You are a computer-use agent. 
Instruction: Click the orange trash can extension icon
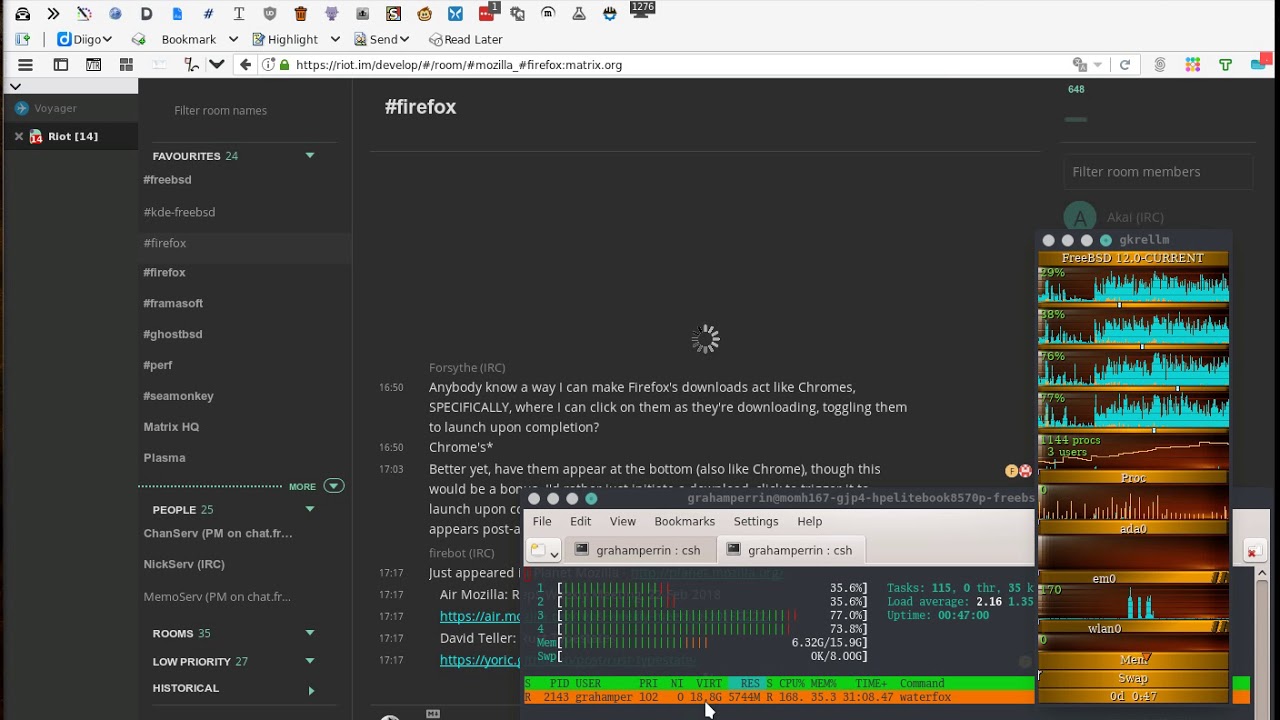coord(301,14)
